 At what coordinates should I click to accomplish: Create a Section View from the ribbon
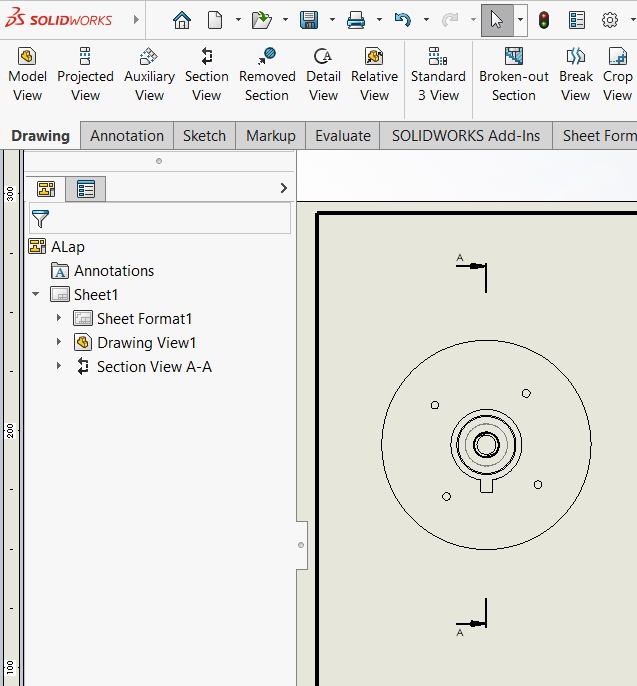206,74
